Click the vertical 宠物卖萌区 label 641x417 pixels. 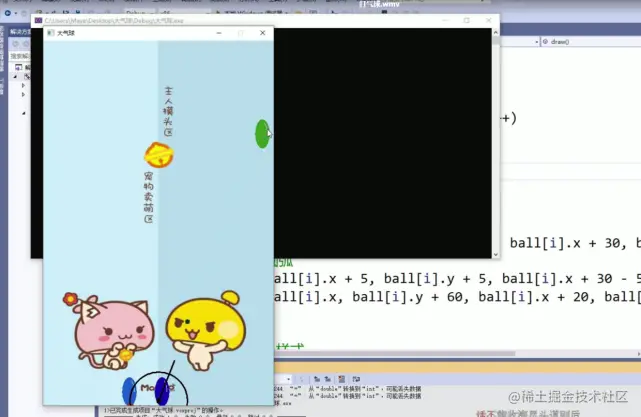coord(149,197)
